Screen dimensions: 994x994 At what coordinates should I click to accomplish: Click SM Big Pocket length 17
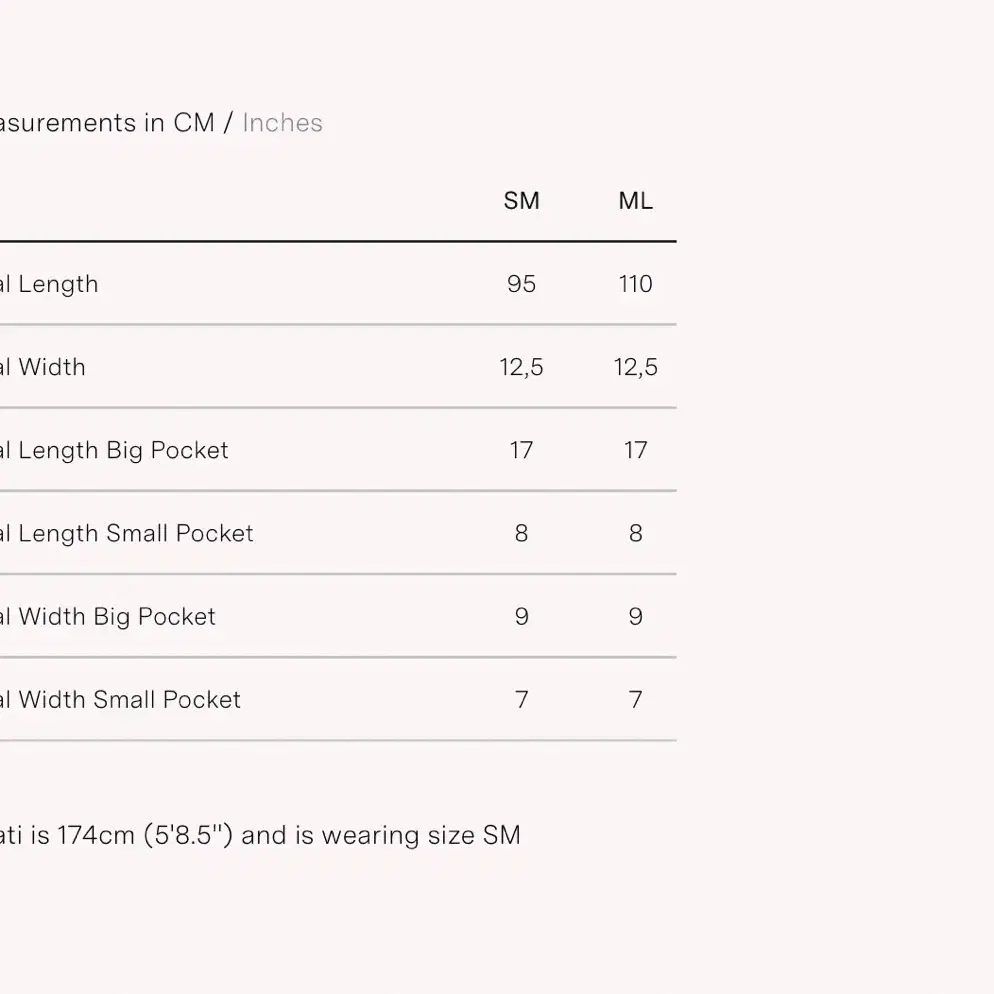pos(521,450)
